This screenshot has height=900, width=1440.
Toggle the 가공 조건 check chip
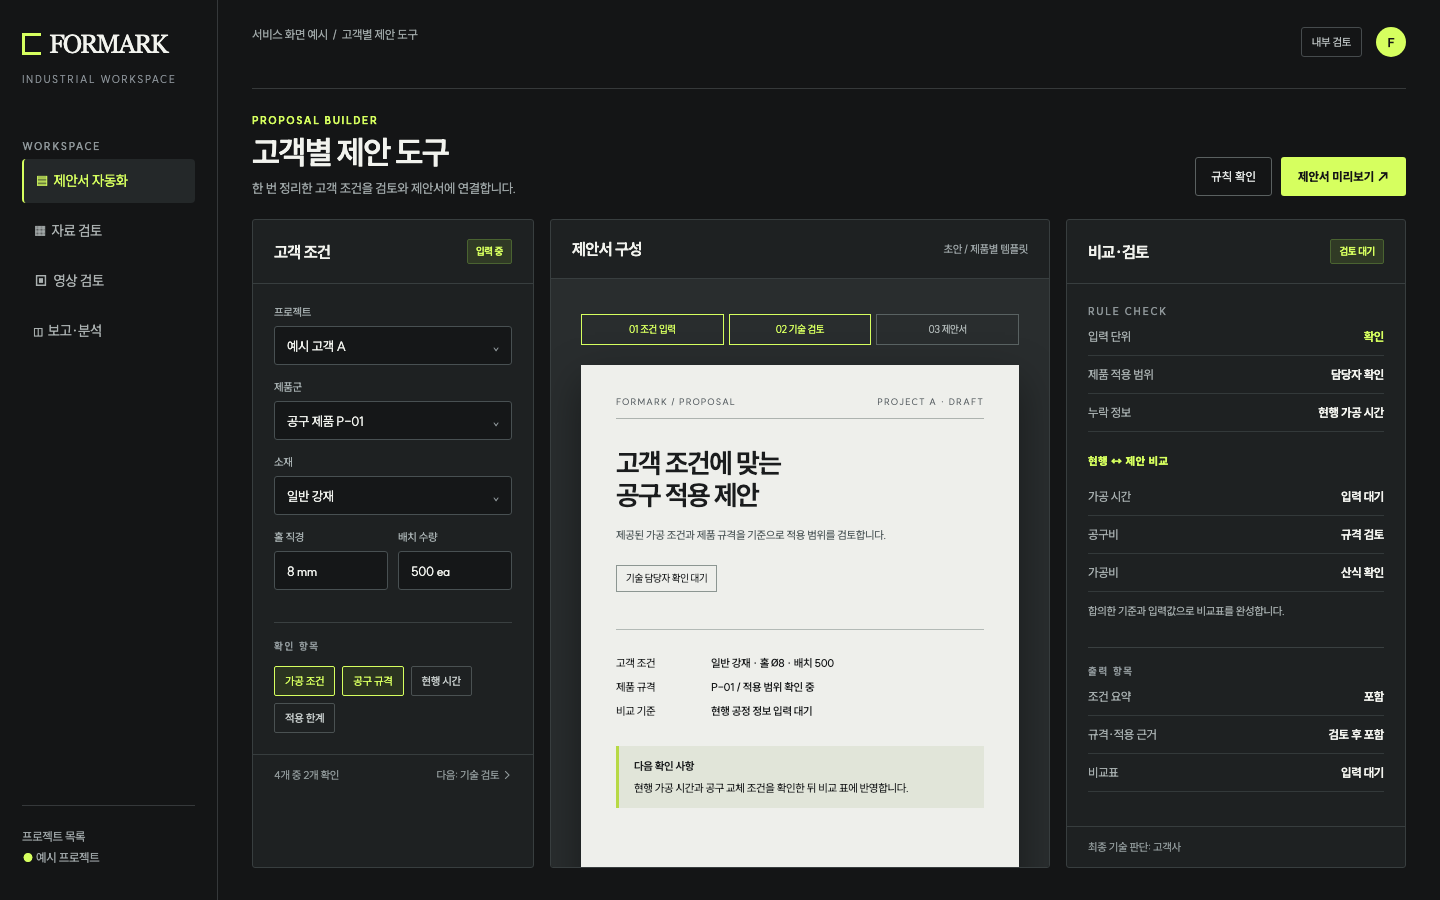305,681
